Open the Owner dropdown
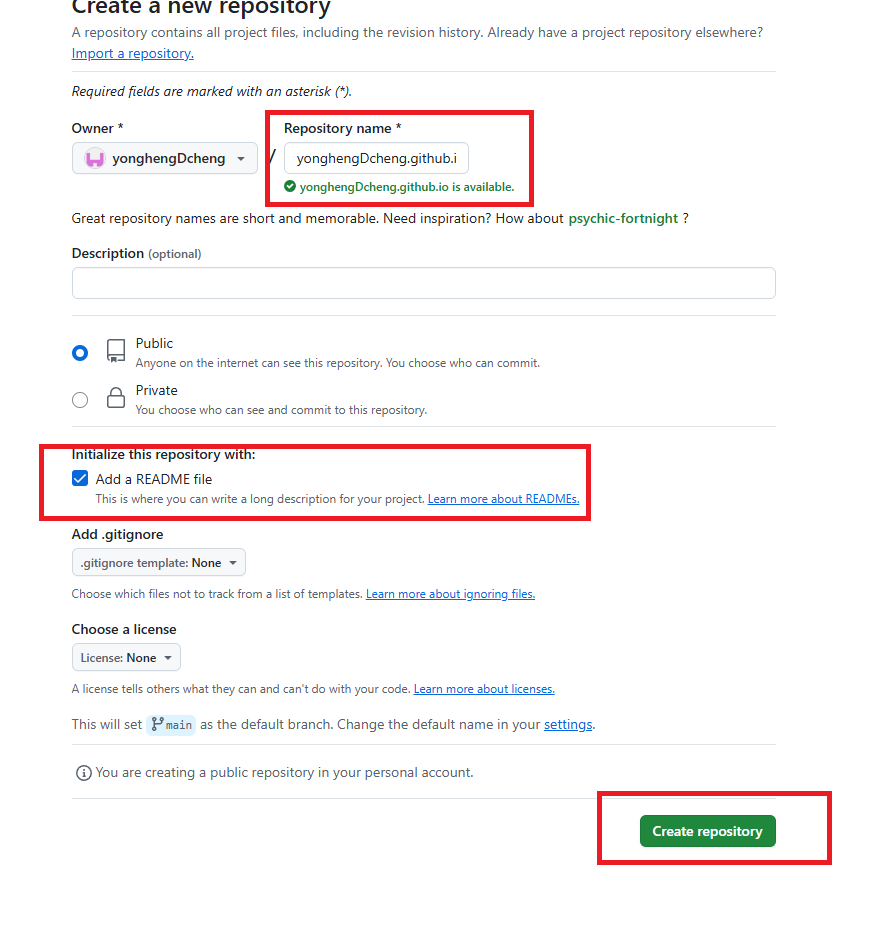889x926 pixels. coord(165,158)
